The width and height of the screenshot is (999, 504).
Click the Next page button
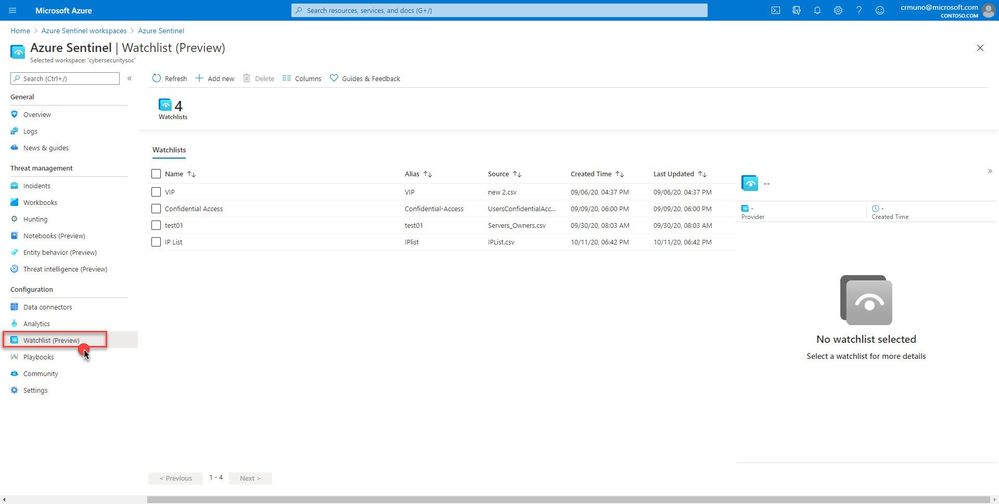coord(250,479)
